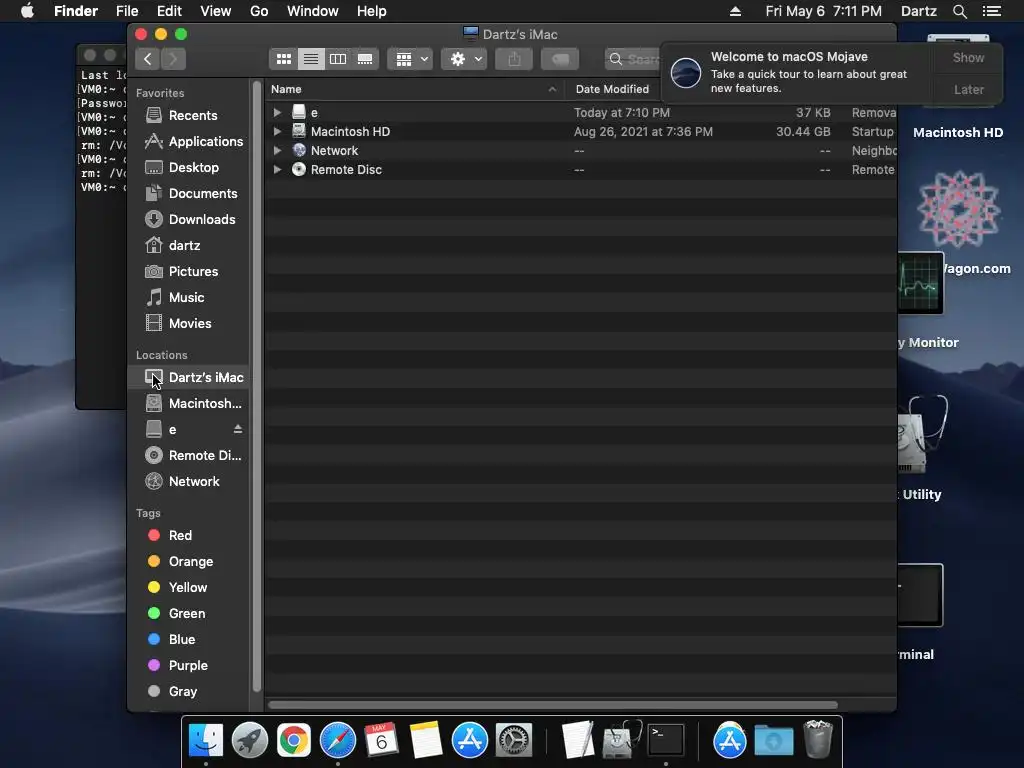Open the View menu
Image resolution: width=1024 pixels, height=768 pixels.
(x=216, y=11)
